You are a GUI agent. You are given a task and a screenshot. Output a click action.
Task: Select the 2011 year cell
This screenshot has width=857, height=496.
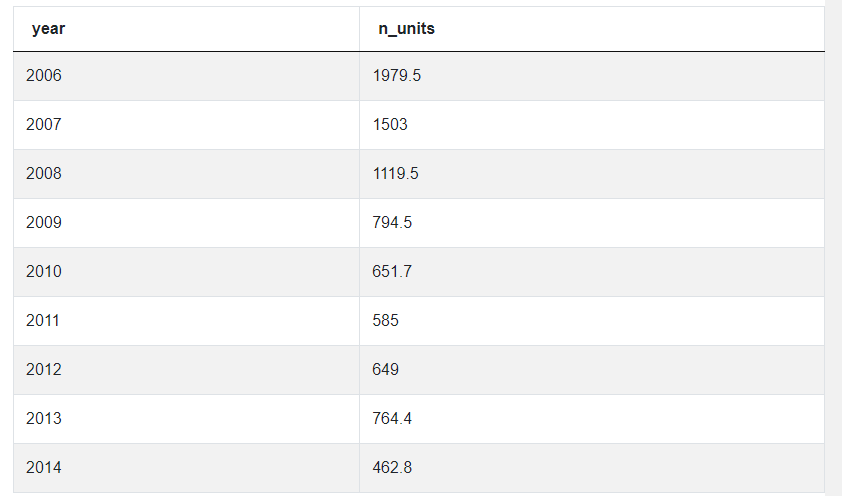tap(186, 321)
